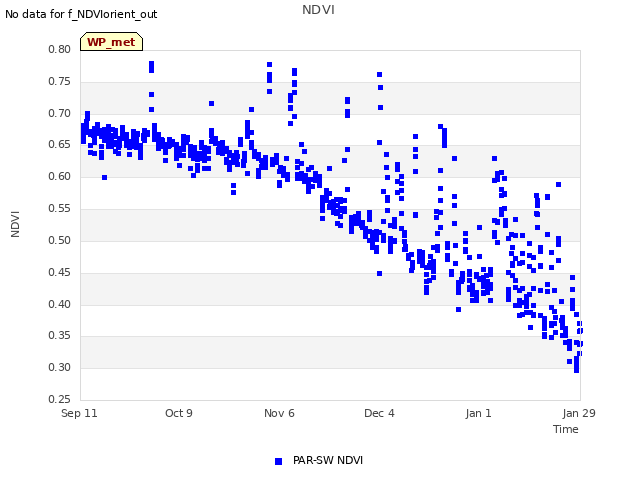Click the 'No data for f_NDVIorient_out' message
Screen dimensions: 640x480
pos(81,14)
